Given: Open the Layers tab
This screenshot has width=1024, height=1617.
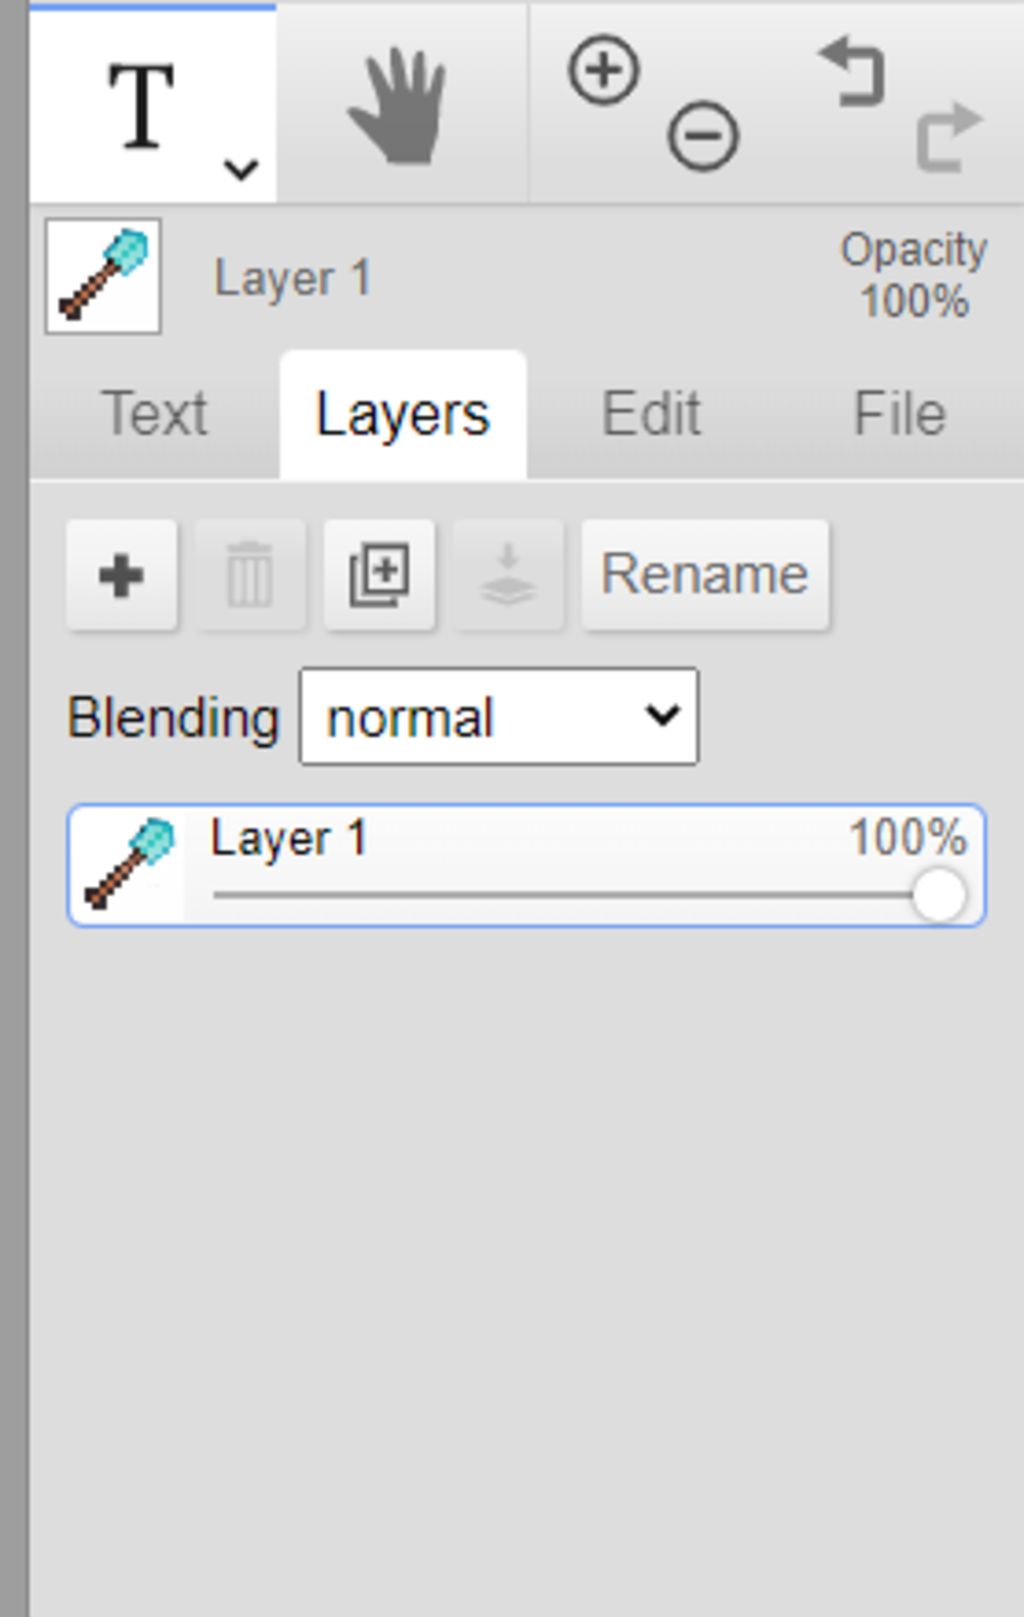Looking at the screenshot, I should [403, 414].
